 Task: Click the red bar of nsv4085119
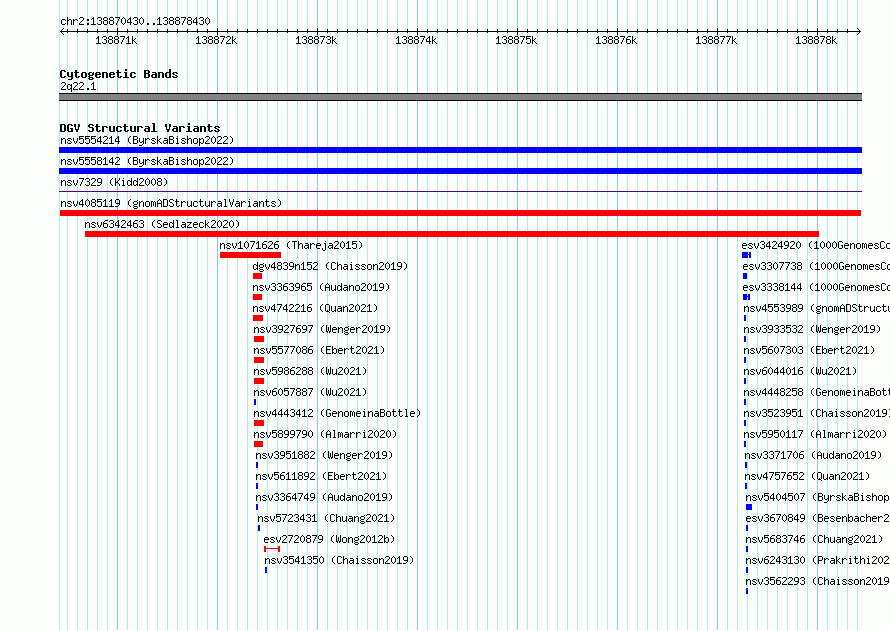460,213
